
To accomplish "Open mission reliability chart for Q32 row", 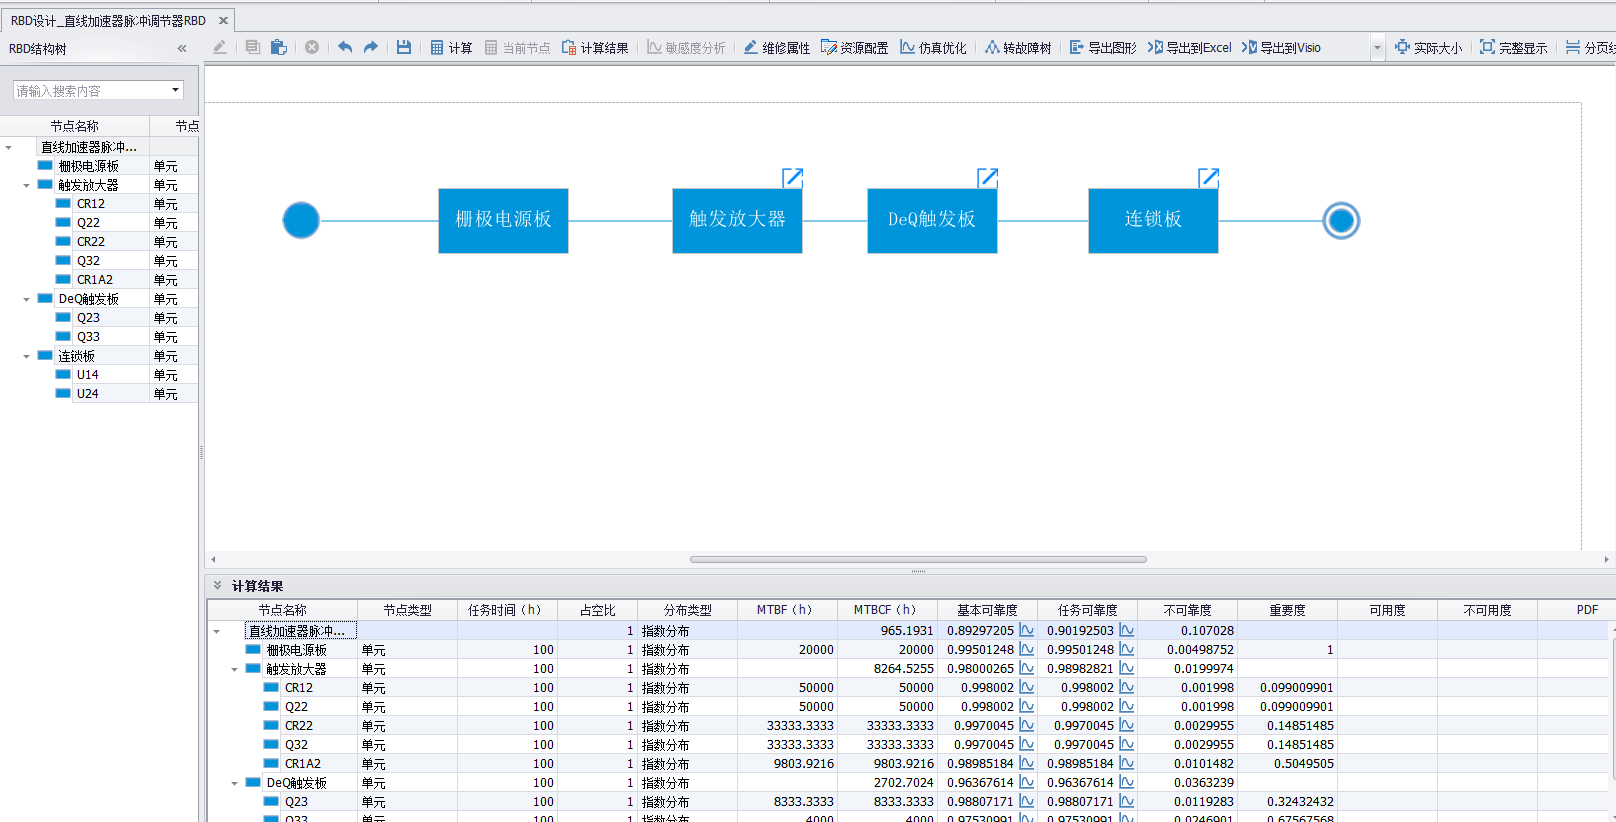I will coord(1126,744).
